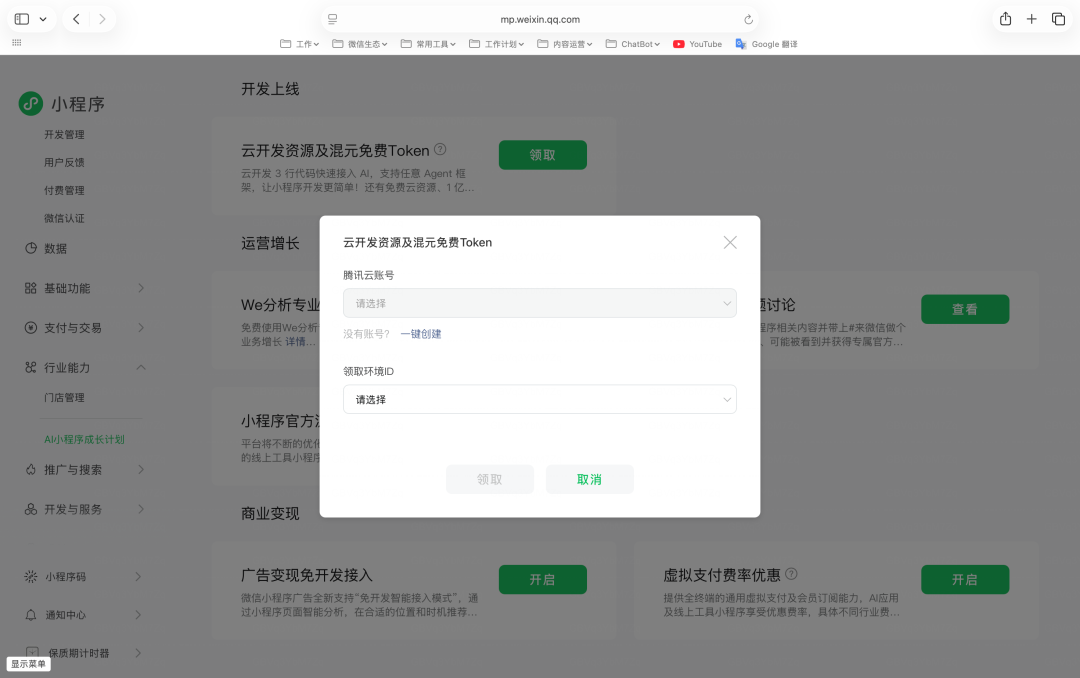Click the reload icon in the address bar
The height and width of the screenshot is (678, 1080).
click(x=748, y=18)
